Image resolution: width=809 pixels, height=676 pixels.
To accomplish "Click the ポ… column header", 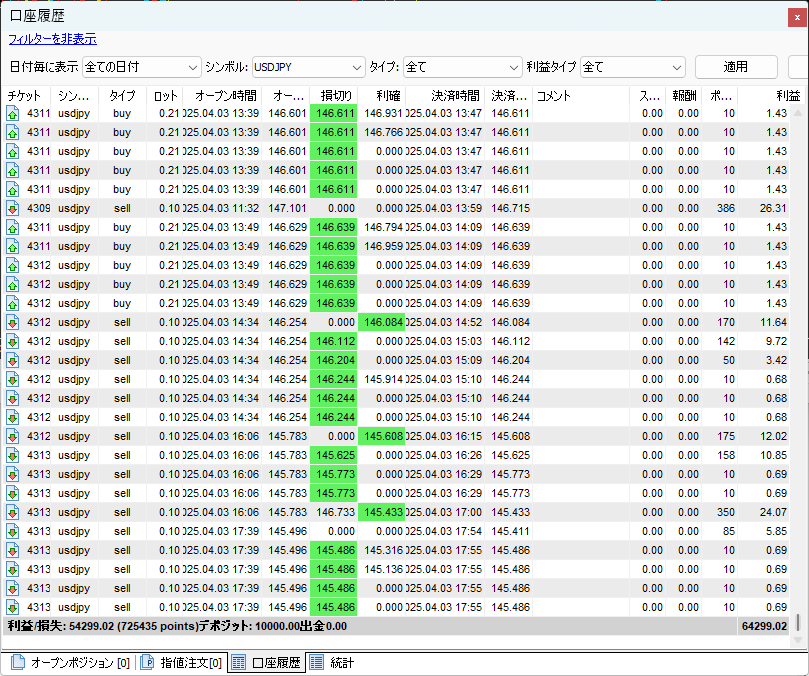I will coord(720,95).
